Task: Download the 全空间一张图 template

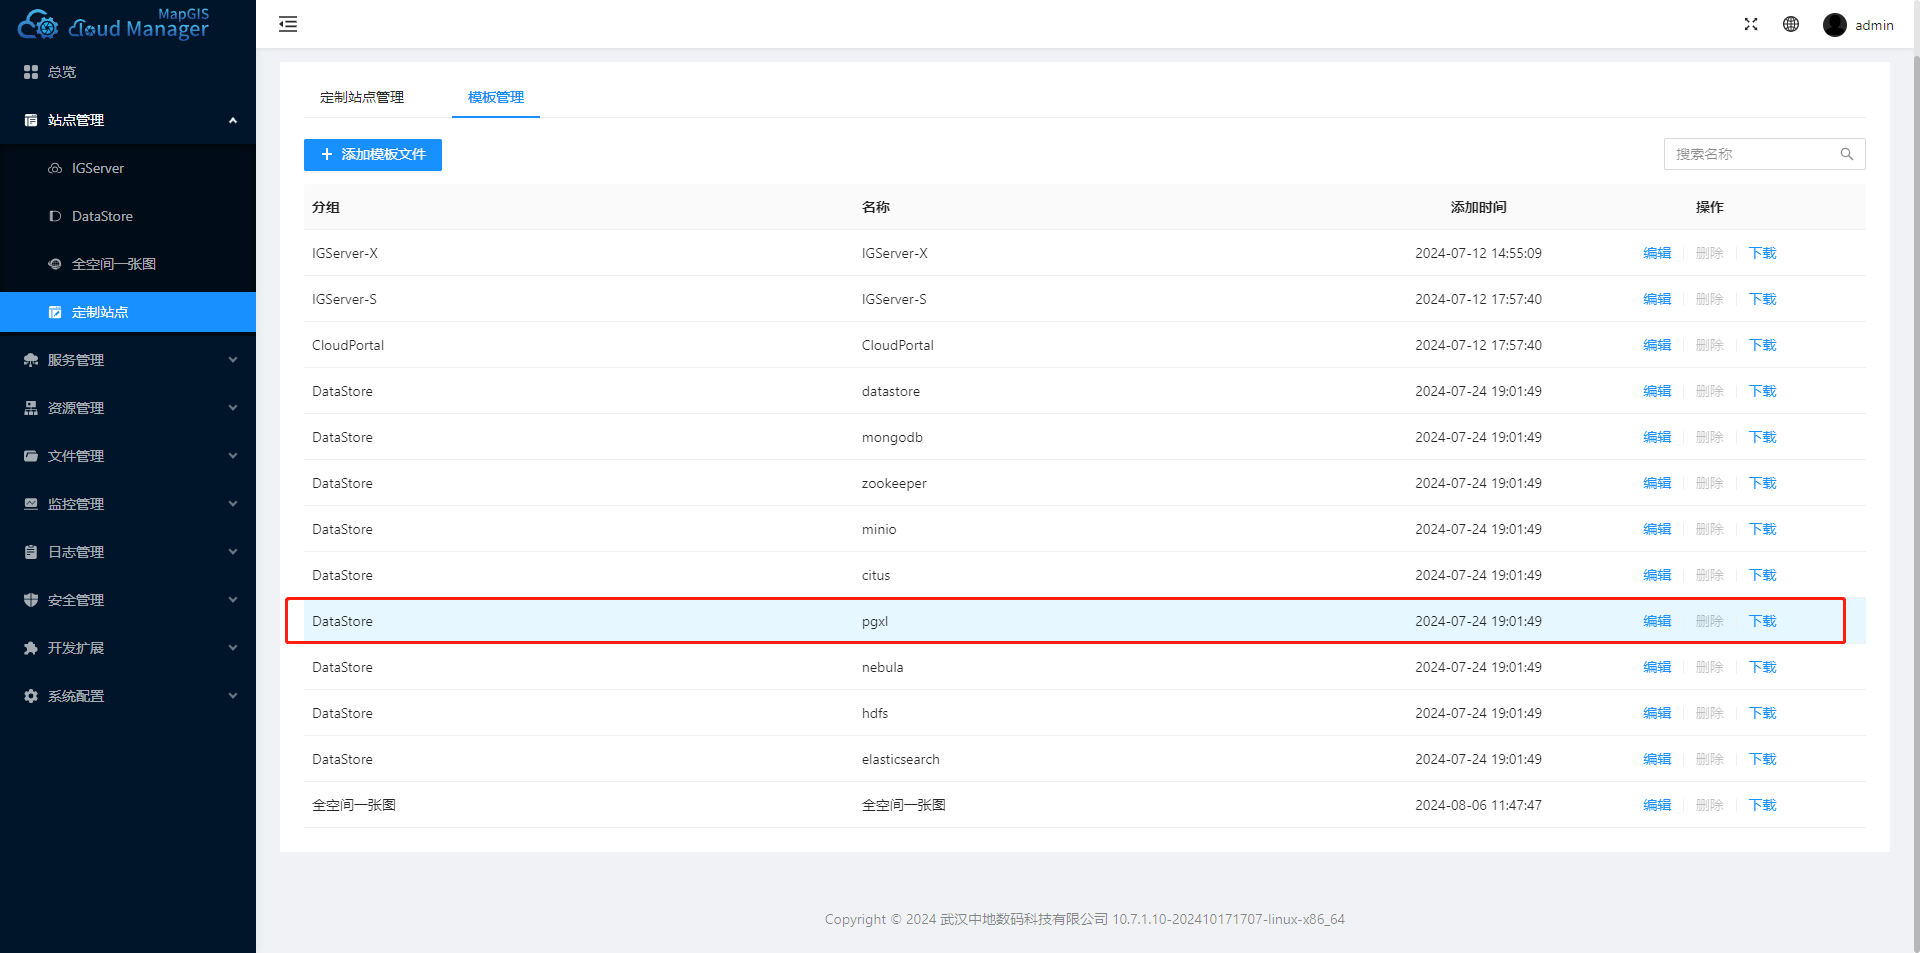Action: point(1762,805)
